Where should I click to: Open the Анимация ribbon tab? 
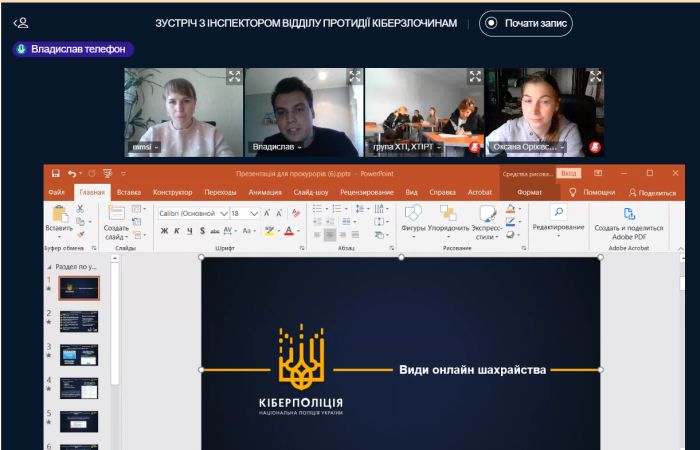tap(265, 192)
